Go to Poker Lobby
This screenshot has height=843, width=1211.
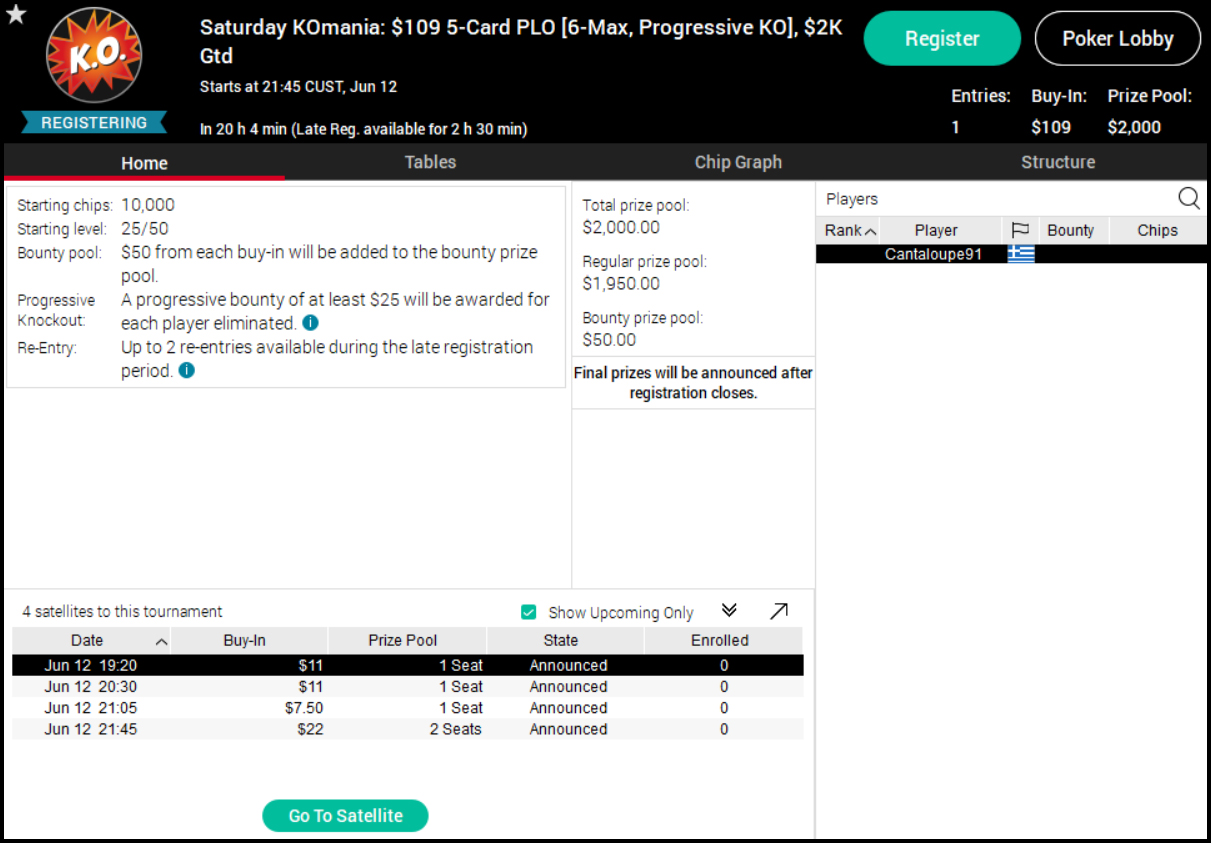(1117, 39)
